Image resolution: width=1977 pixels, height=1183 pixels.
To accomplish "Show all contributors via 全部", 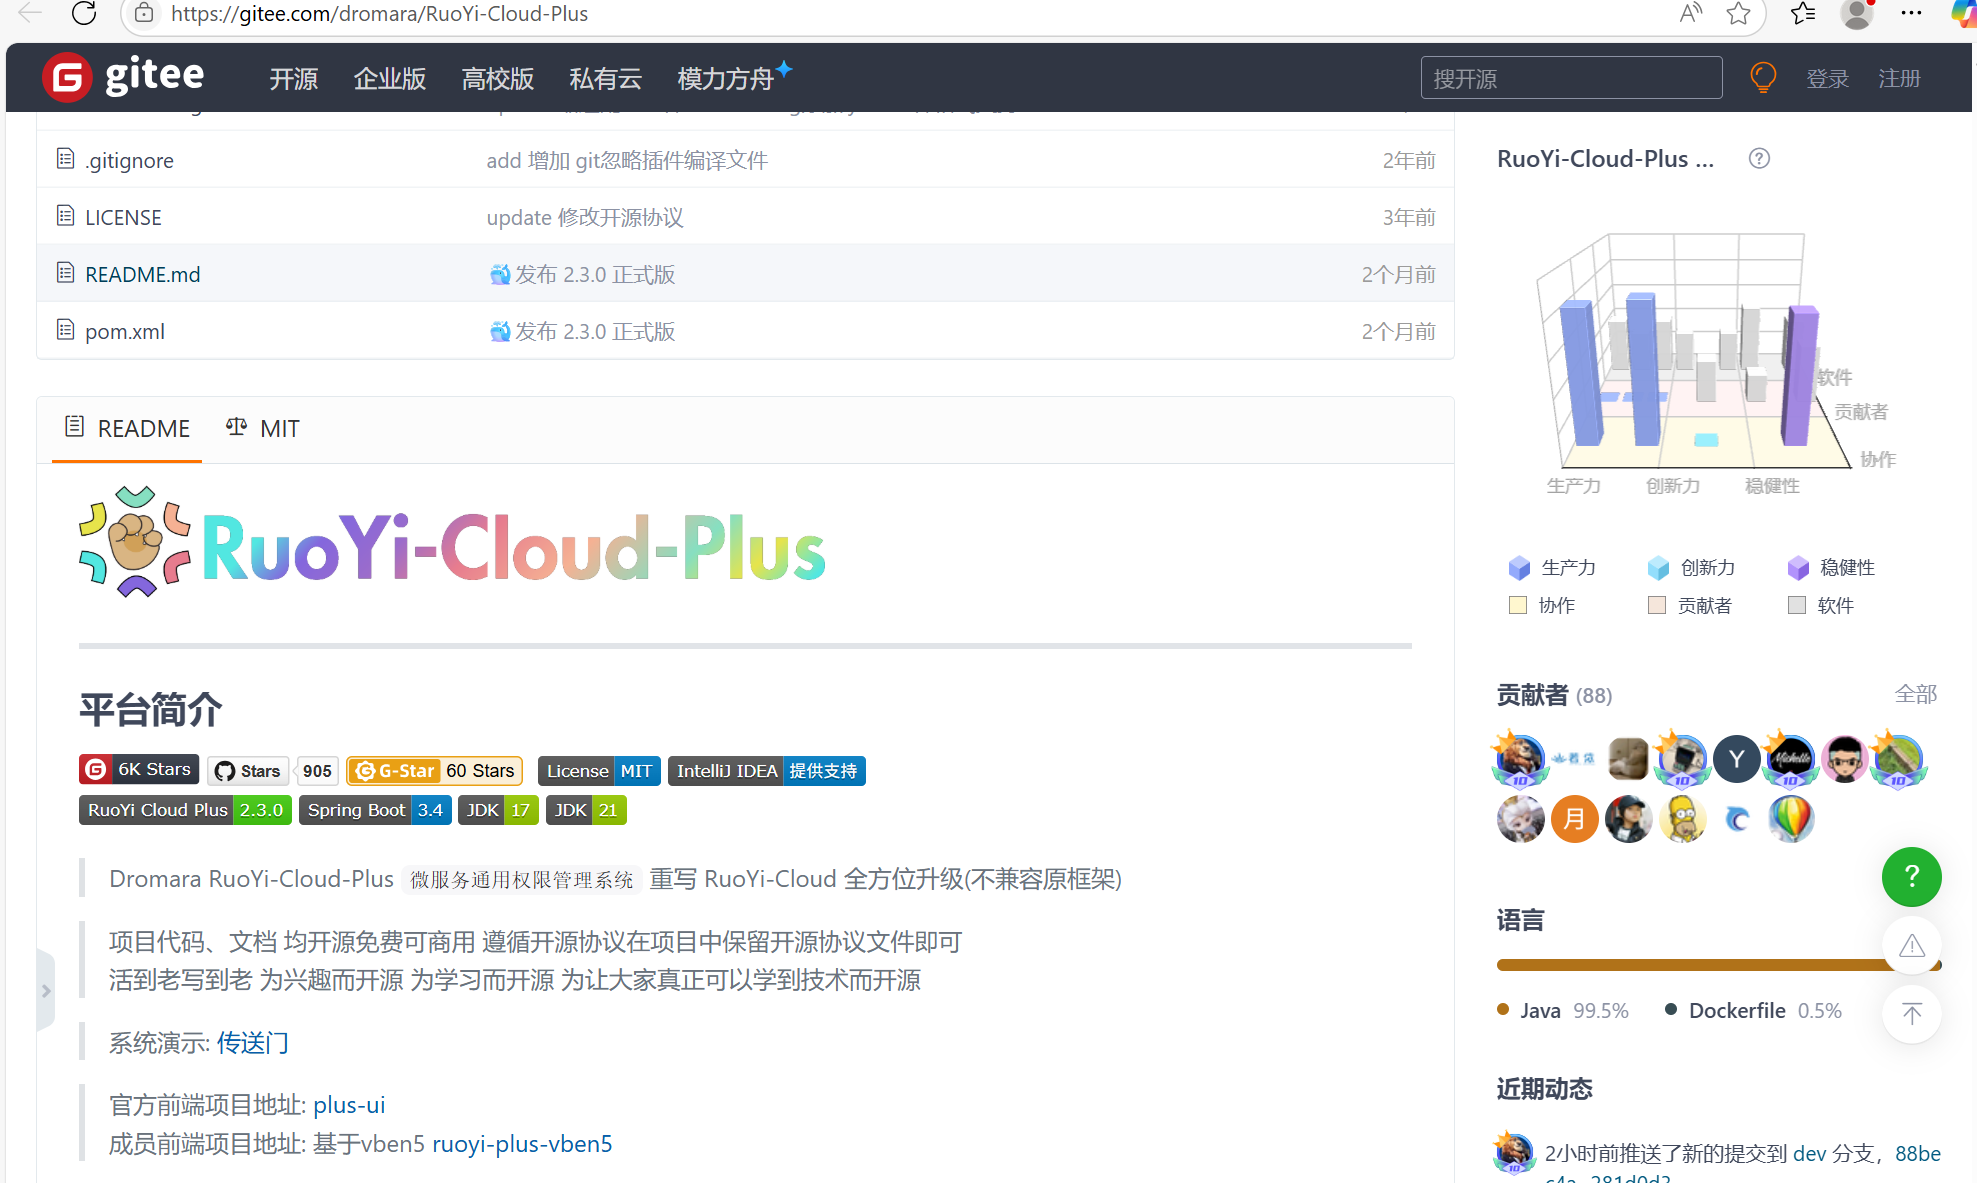I will pyautogui.click(x=1915, y=694).
